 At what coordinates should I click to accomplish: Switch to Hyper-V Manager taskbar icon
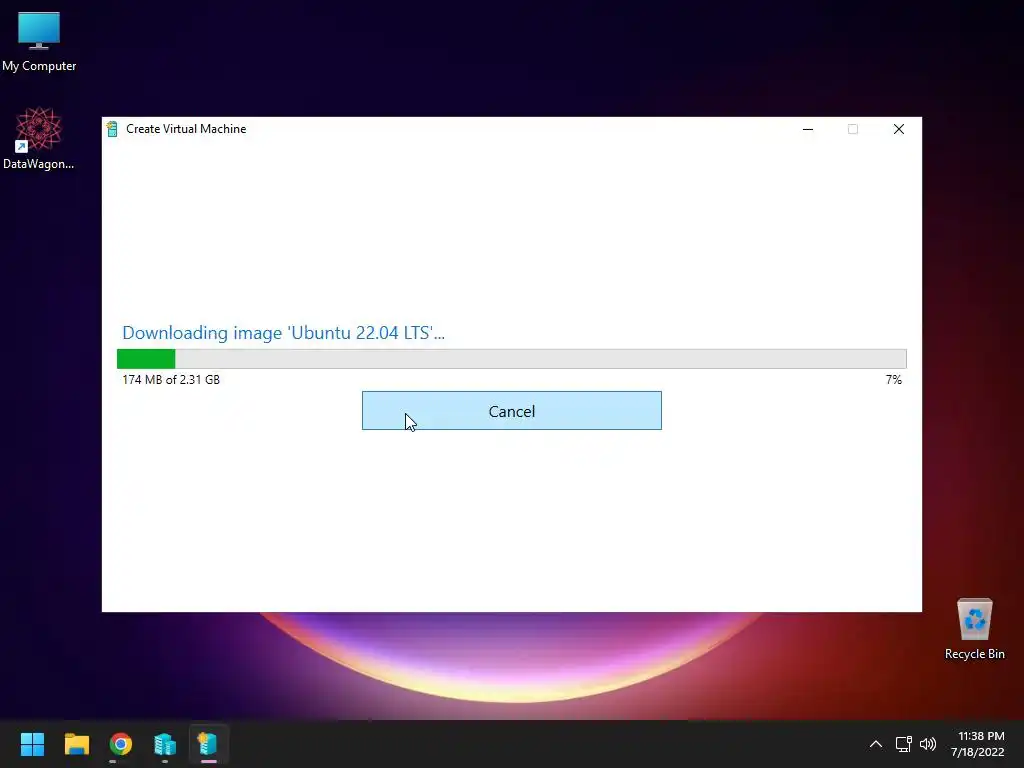165,744
